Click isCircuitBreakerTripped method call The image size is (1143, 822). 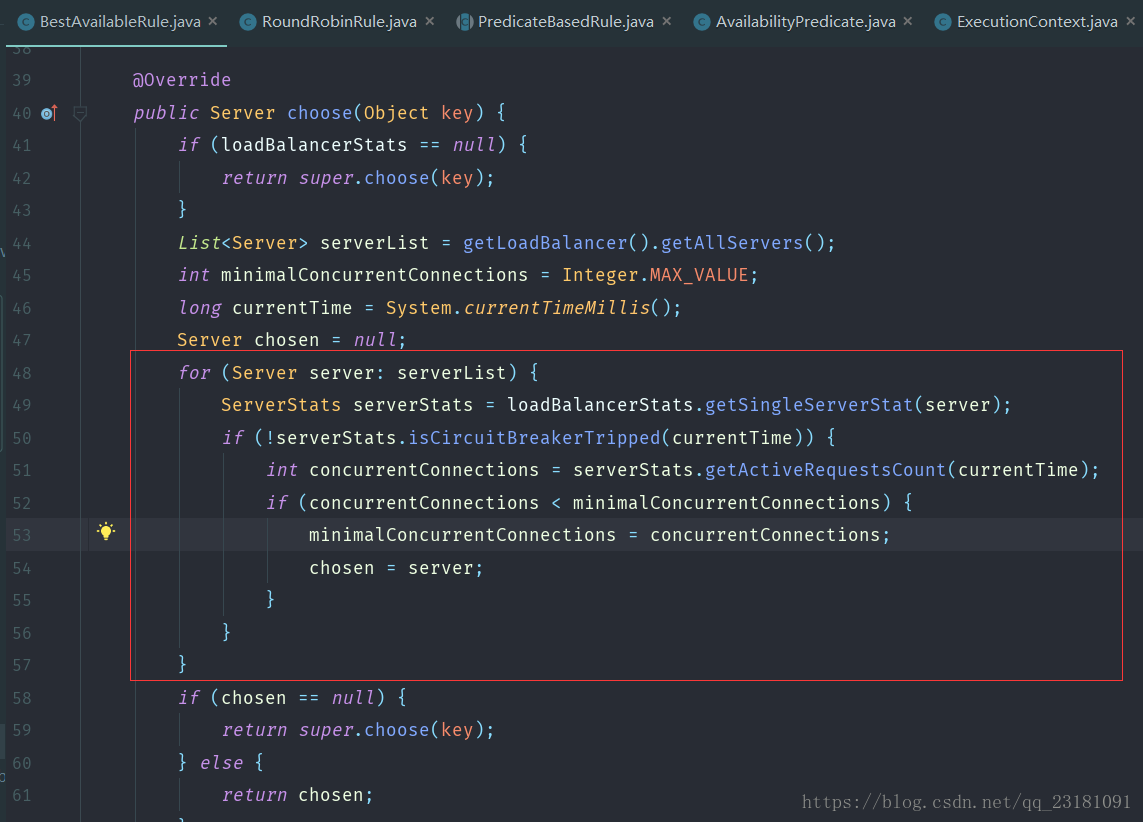(534, 438)
